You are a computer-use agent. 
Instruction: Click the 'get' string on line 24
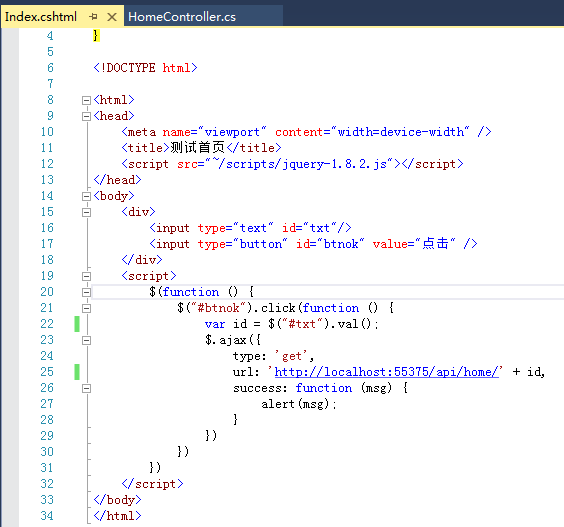291,356
